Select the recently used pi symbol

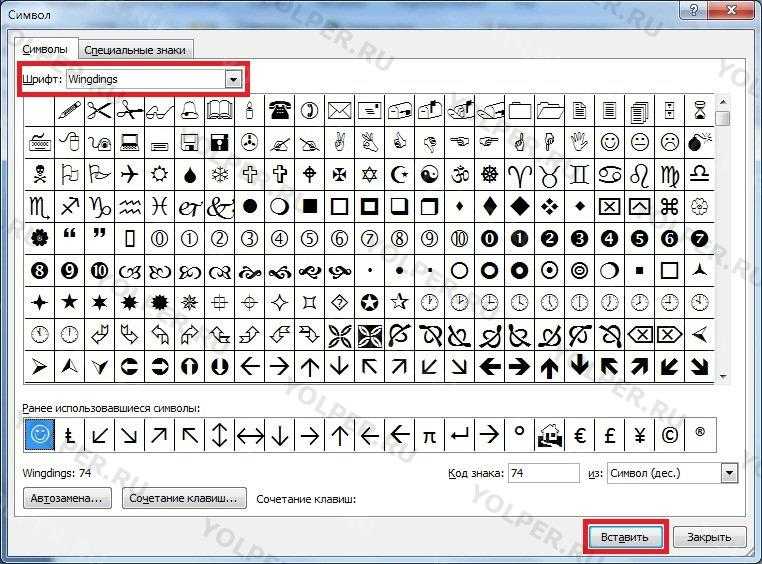429,435
